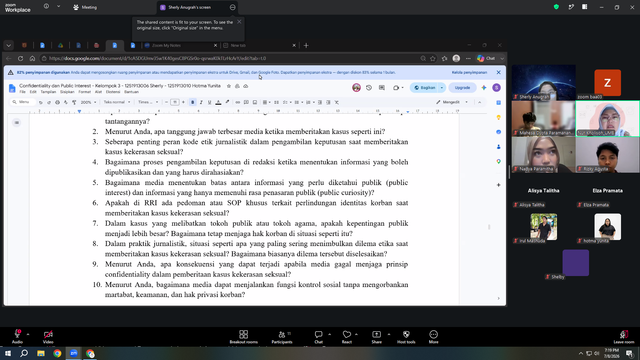Click the green encryption shield icon
The image size is (640, 360).
click(556, 7)
